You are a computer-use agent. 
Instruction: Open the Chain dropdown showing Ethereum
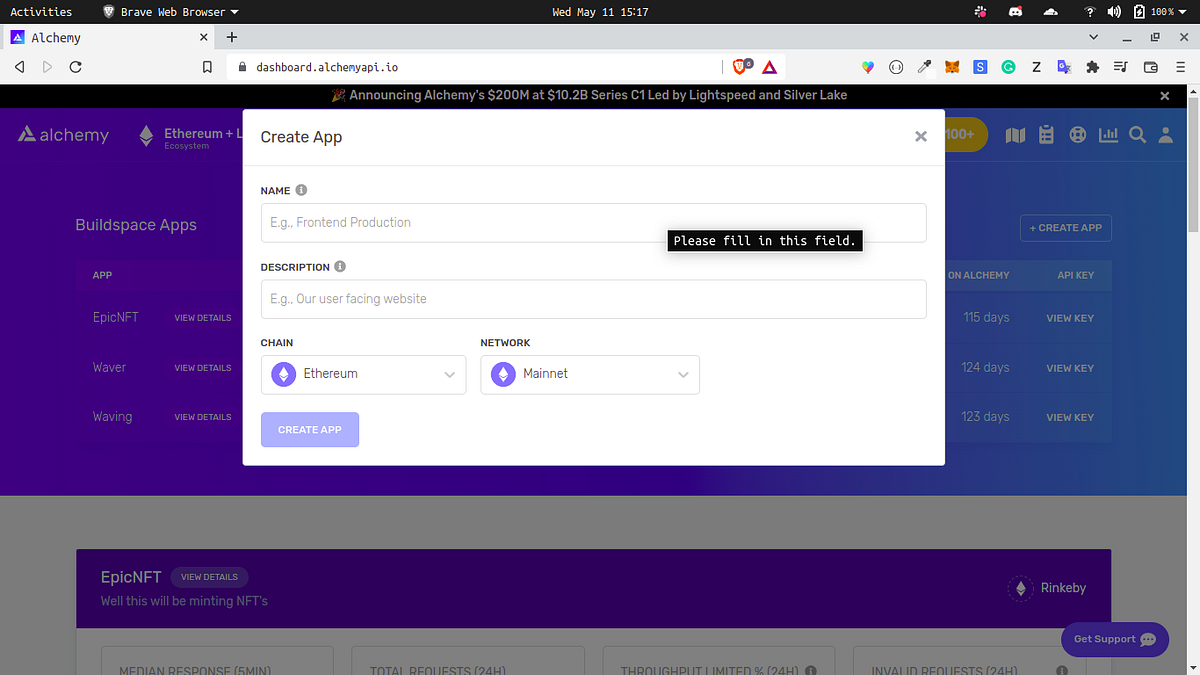click(363, 374)
